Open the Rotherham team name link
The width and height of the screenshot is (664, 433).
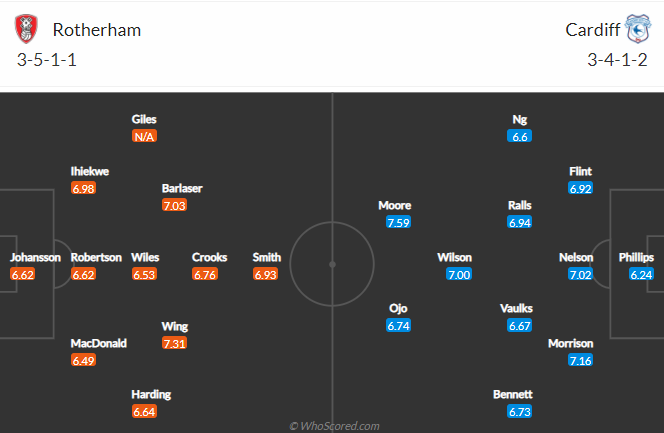pos(97,30)
